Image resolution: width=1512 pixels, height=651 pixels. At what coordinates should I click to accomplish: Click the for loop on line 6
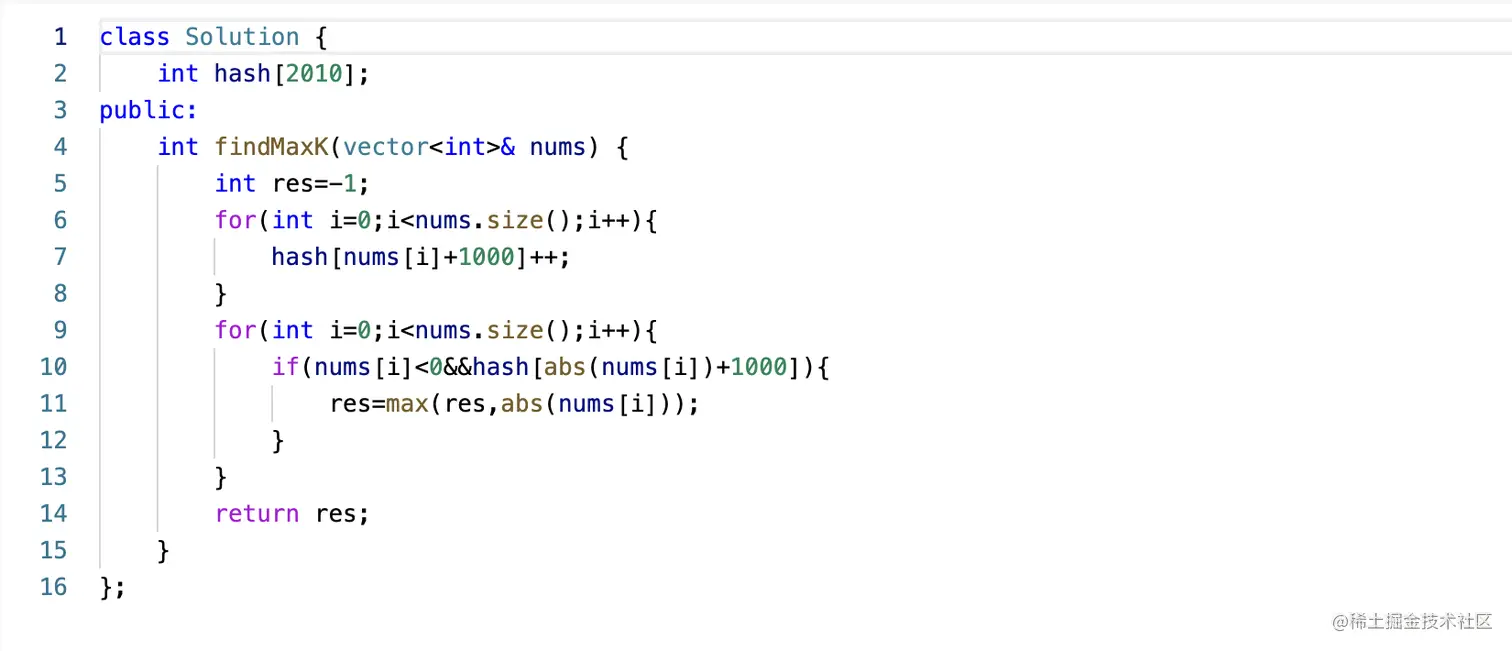pyautogui.click(x=436, y=220)
